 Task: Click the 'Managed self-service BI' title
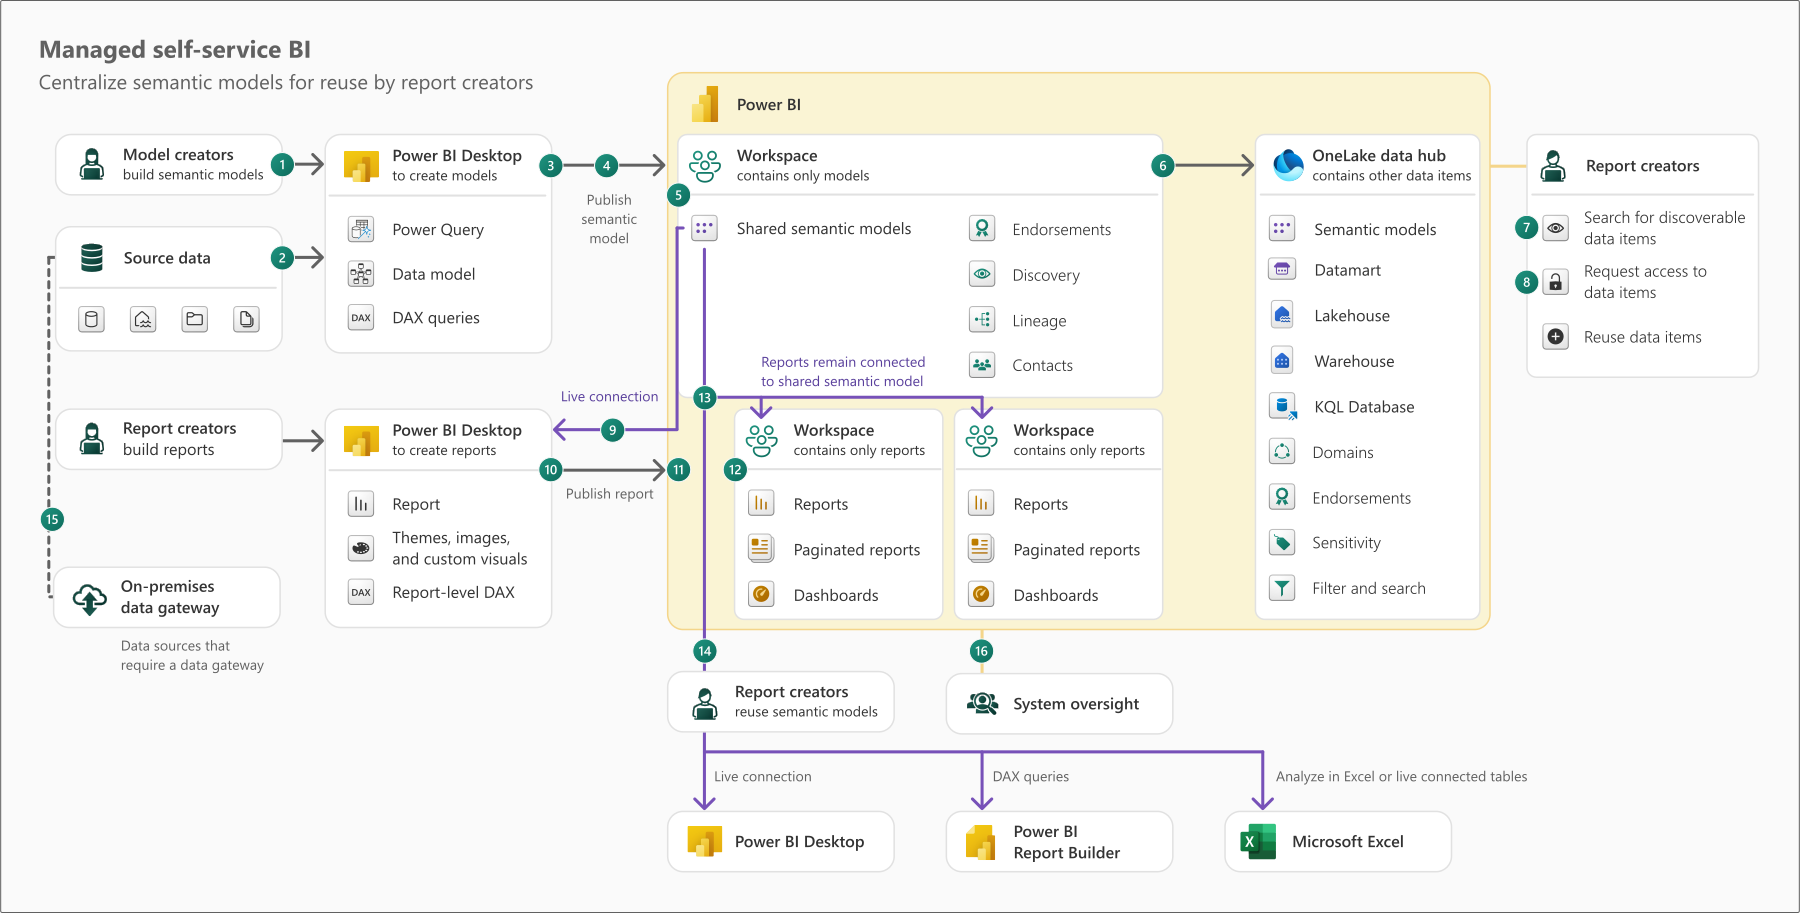[x=175, y=49]
